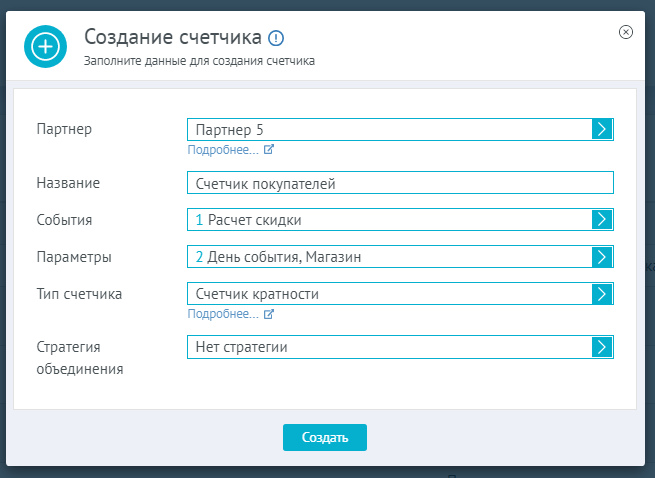Click the round plus icon in the header

click(x=45, y=46)
